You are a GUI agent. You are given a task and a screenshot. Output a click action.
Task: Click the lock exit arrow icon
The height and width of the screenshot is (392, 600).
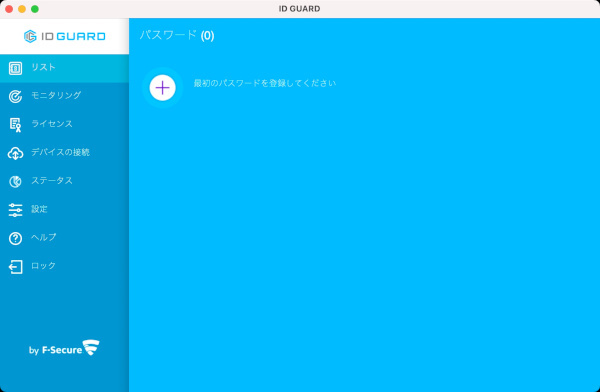(x=15, y=267)
